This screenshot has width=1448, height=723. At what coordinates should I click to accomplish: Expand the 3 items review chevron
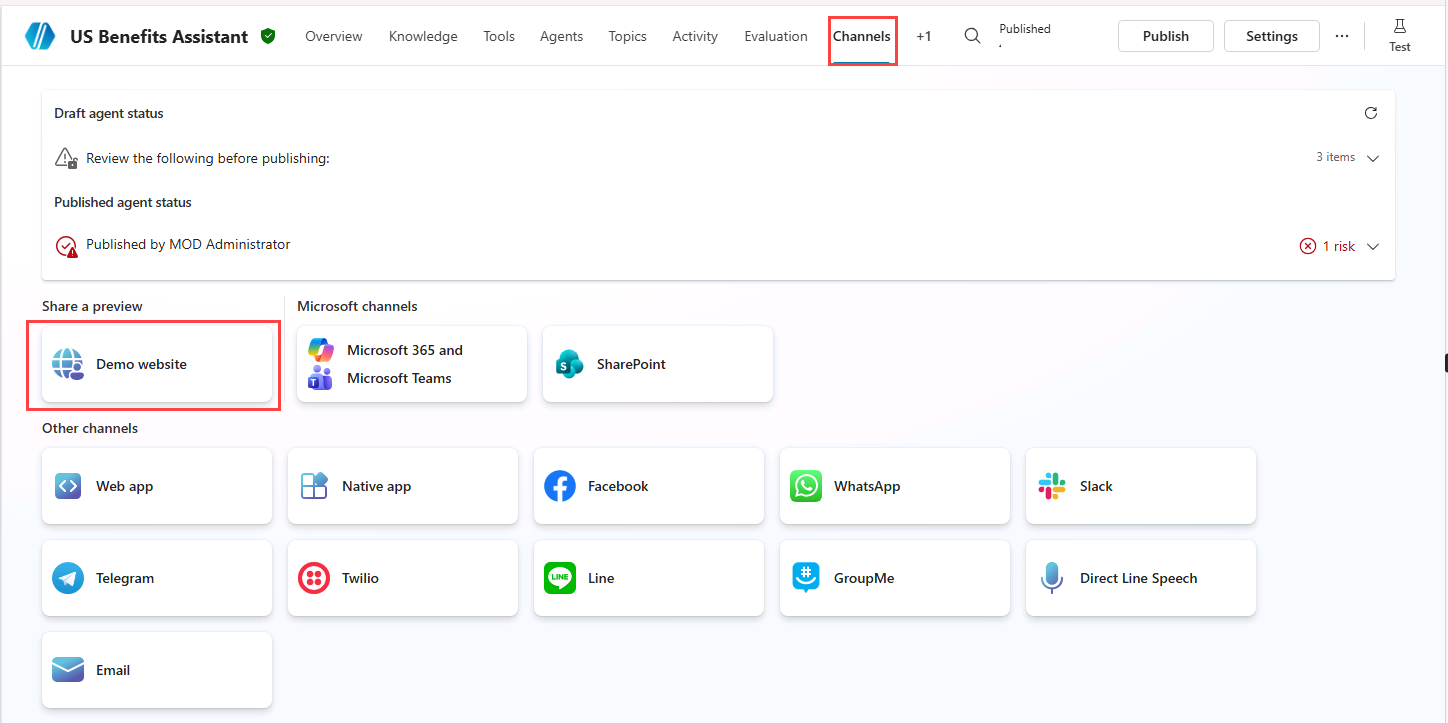pyautogui.click(x=1373, y=158)
